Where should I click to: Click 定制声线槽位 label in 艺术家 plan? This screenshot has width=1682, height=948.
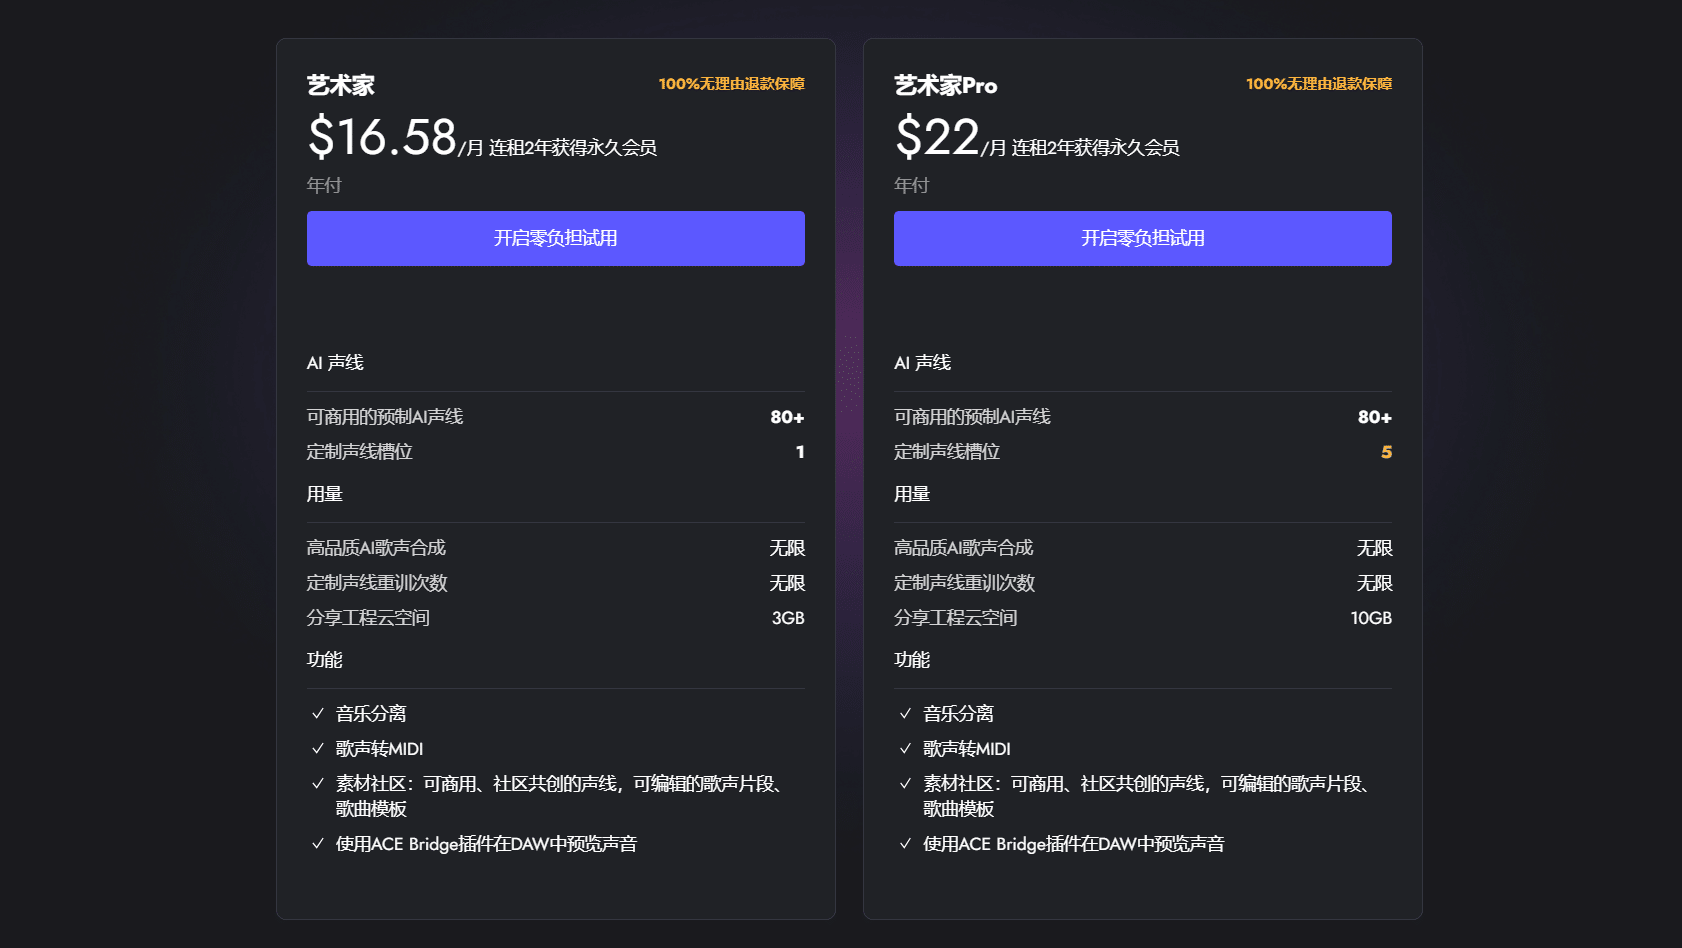pyautogui.click(x=359, y=452)
